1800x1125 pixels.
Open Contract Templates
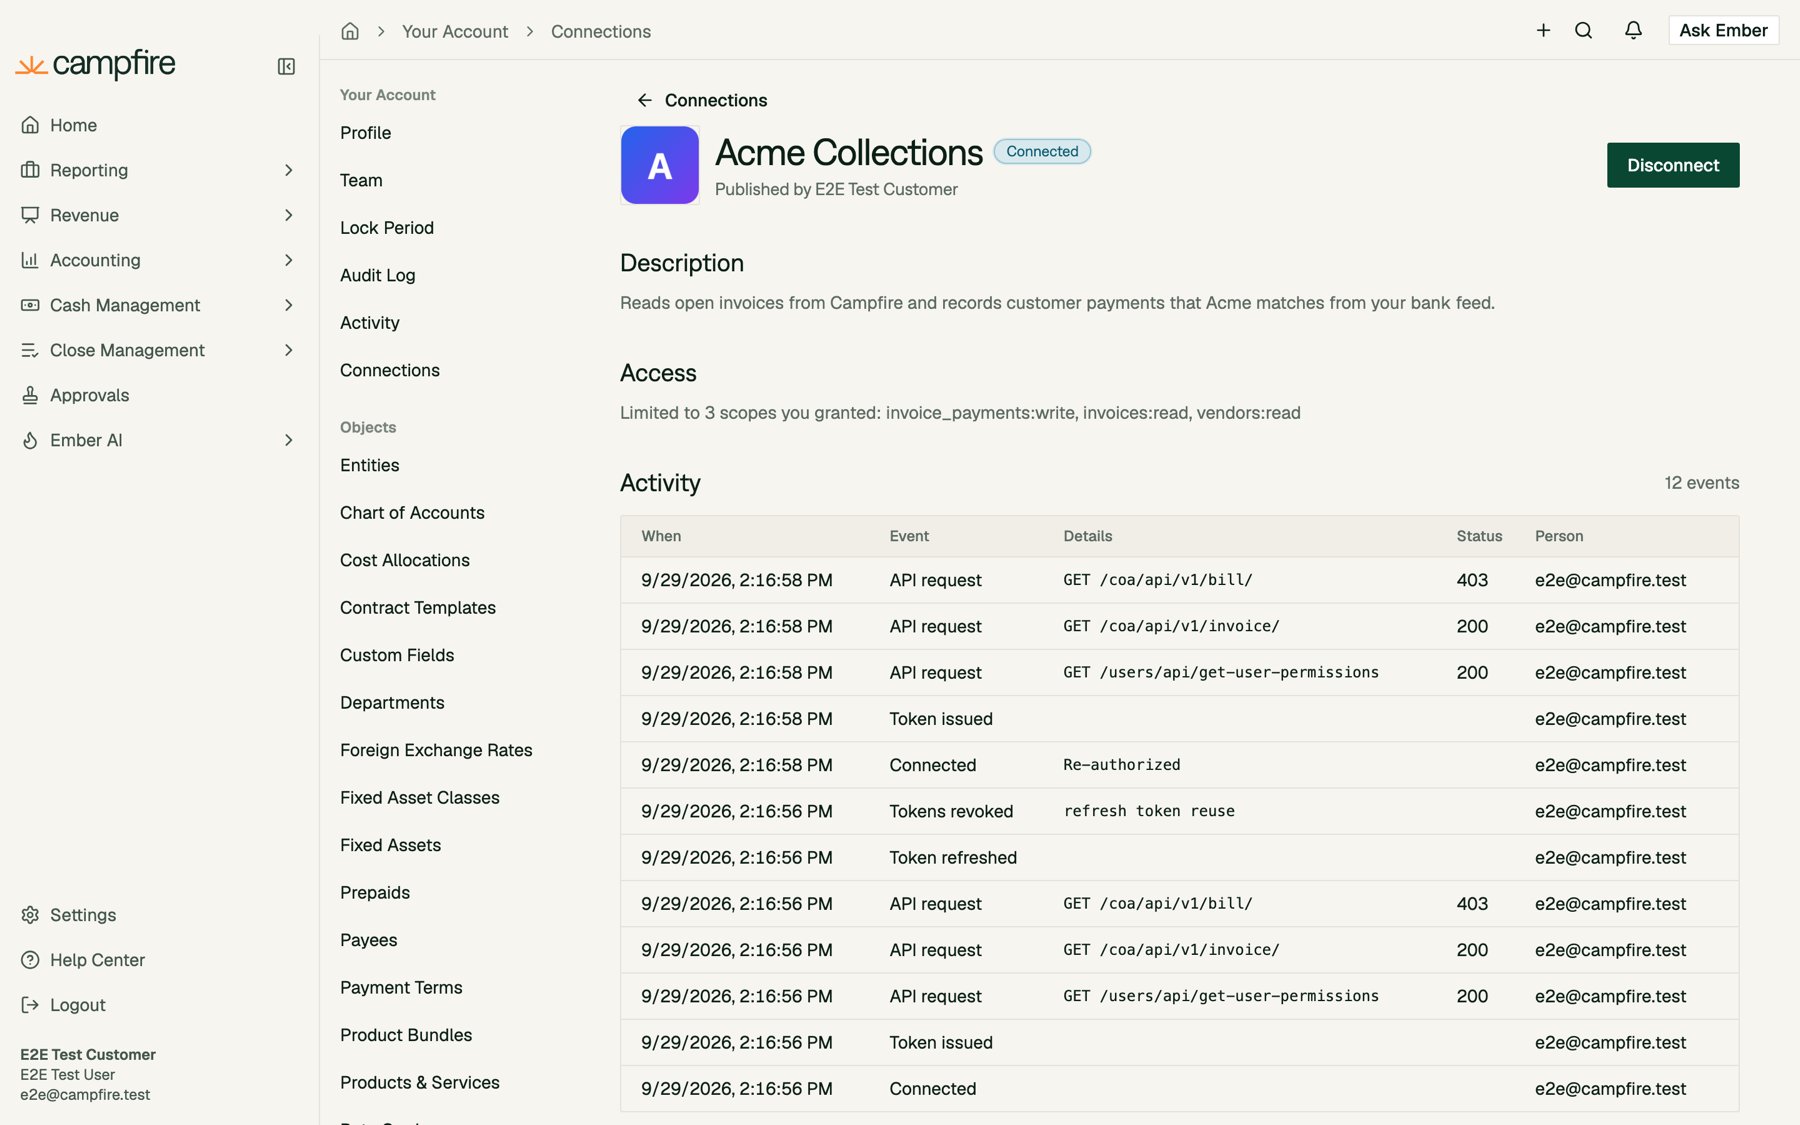(417, 608)
